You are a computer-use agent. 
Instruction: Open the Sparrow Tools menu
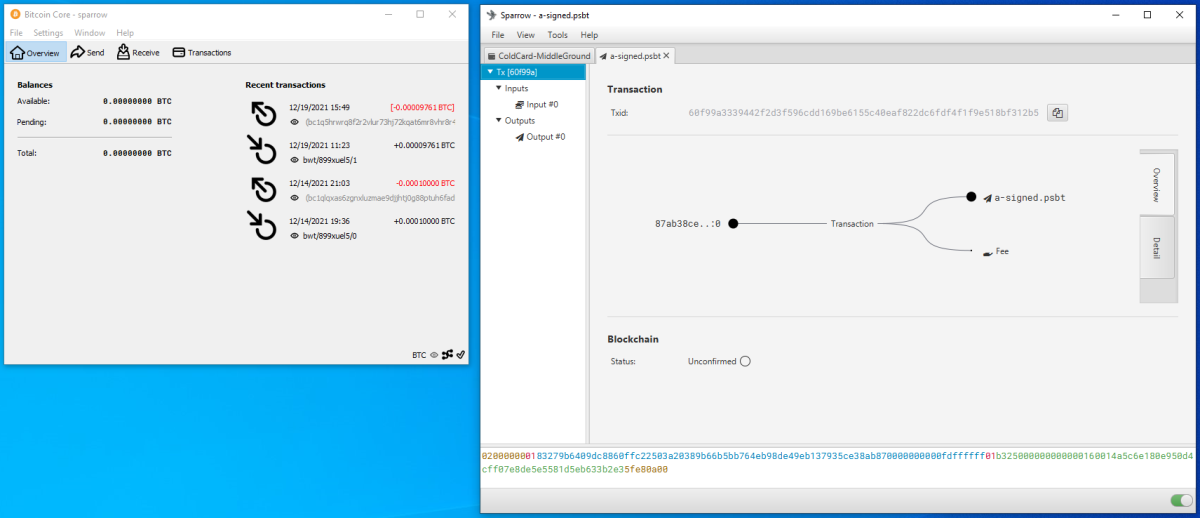558,35
